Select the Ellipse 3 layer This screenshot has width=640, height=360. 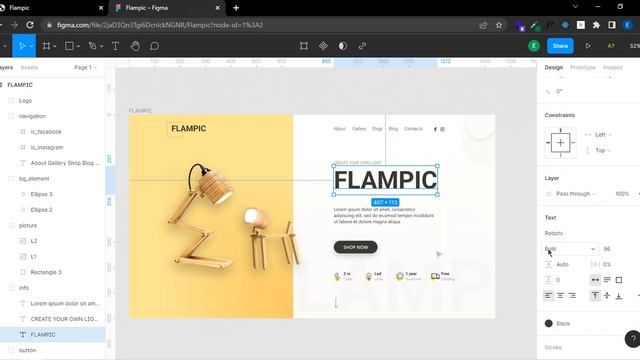42,194
